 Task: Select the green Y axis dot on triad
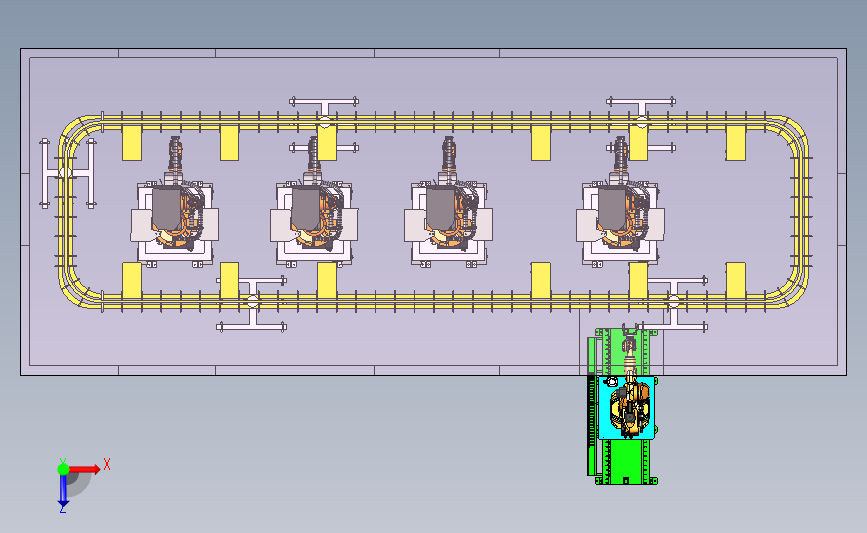click(x=63, y=469)
